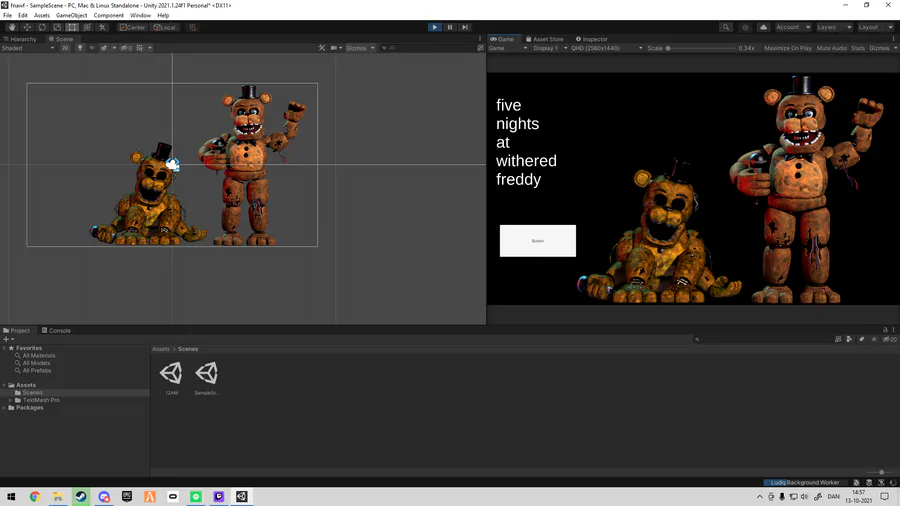The height and width of the screenshot is (506, 900).
Task: Toggle grid snapping icon
Action: tap(192, 27)
